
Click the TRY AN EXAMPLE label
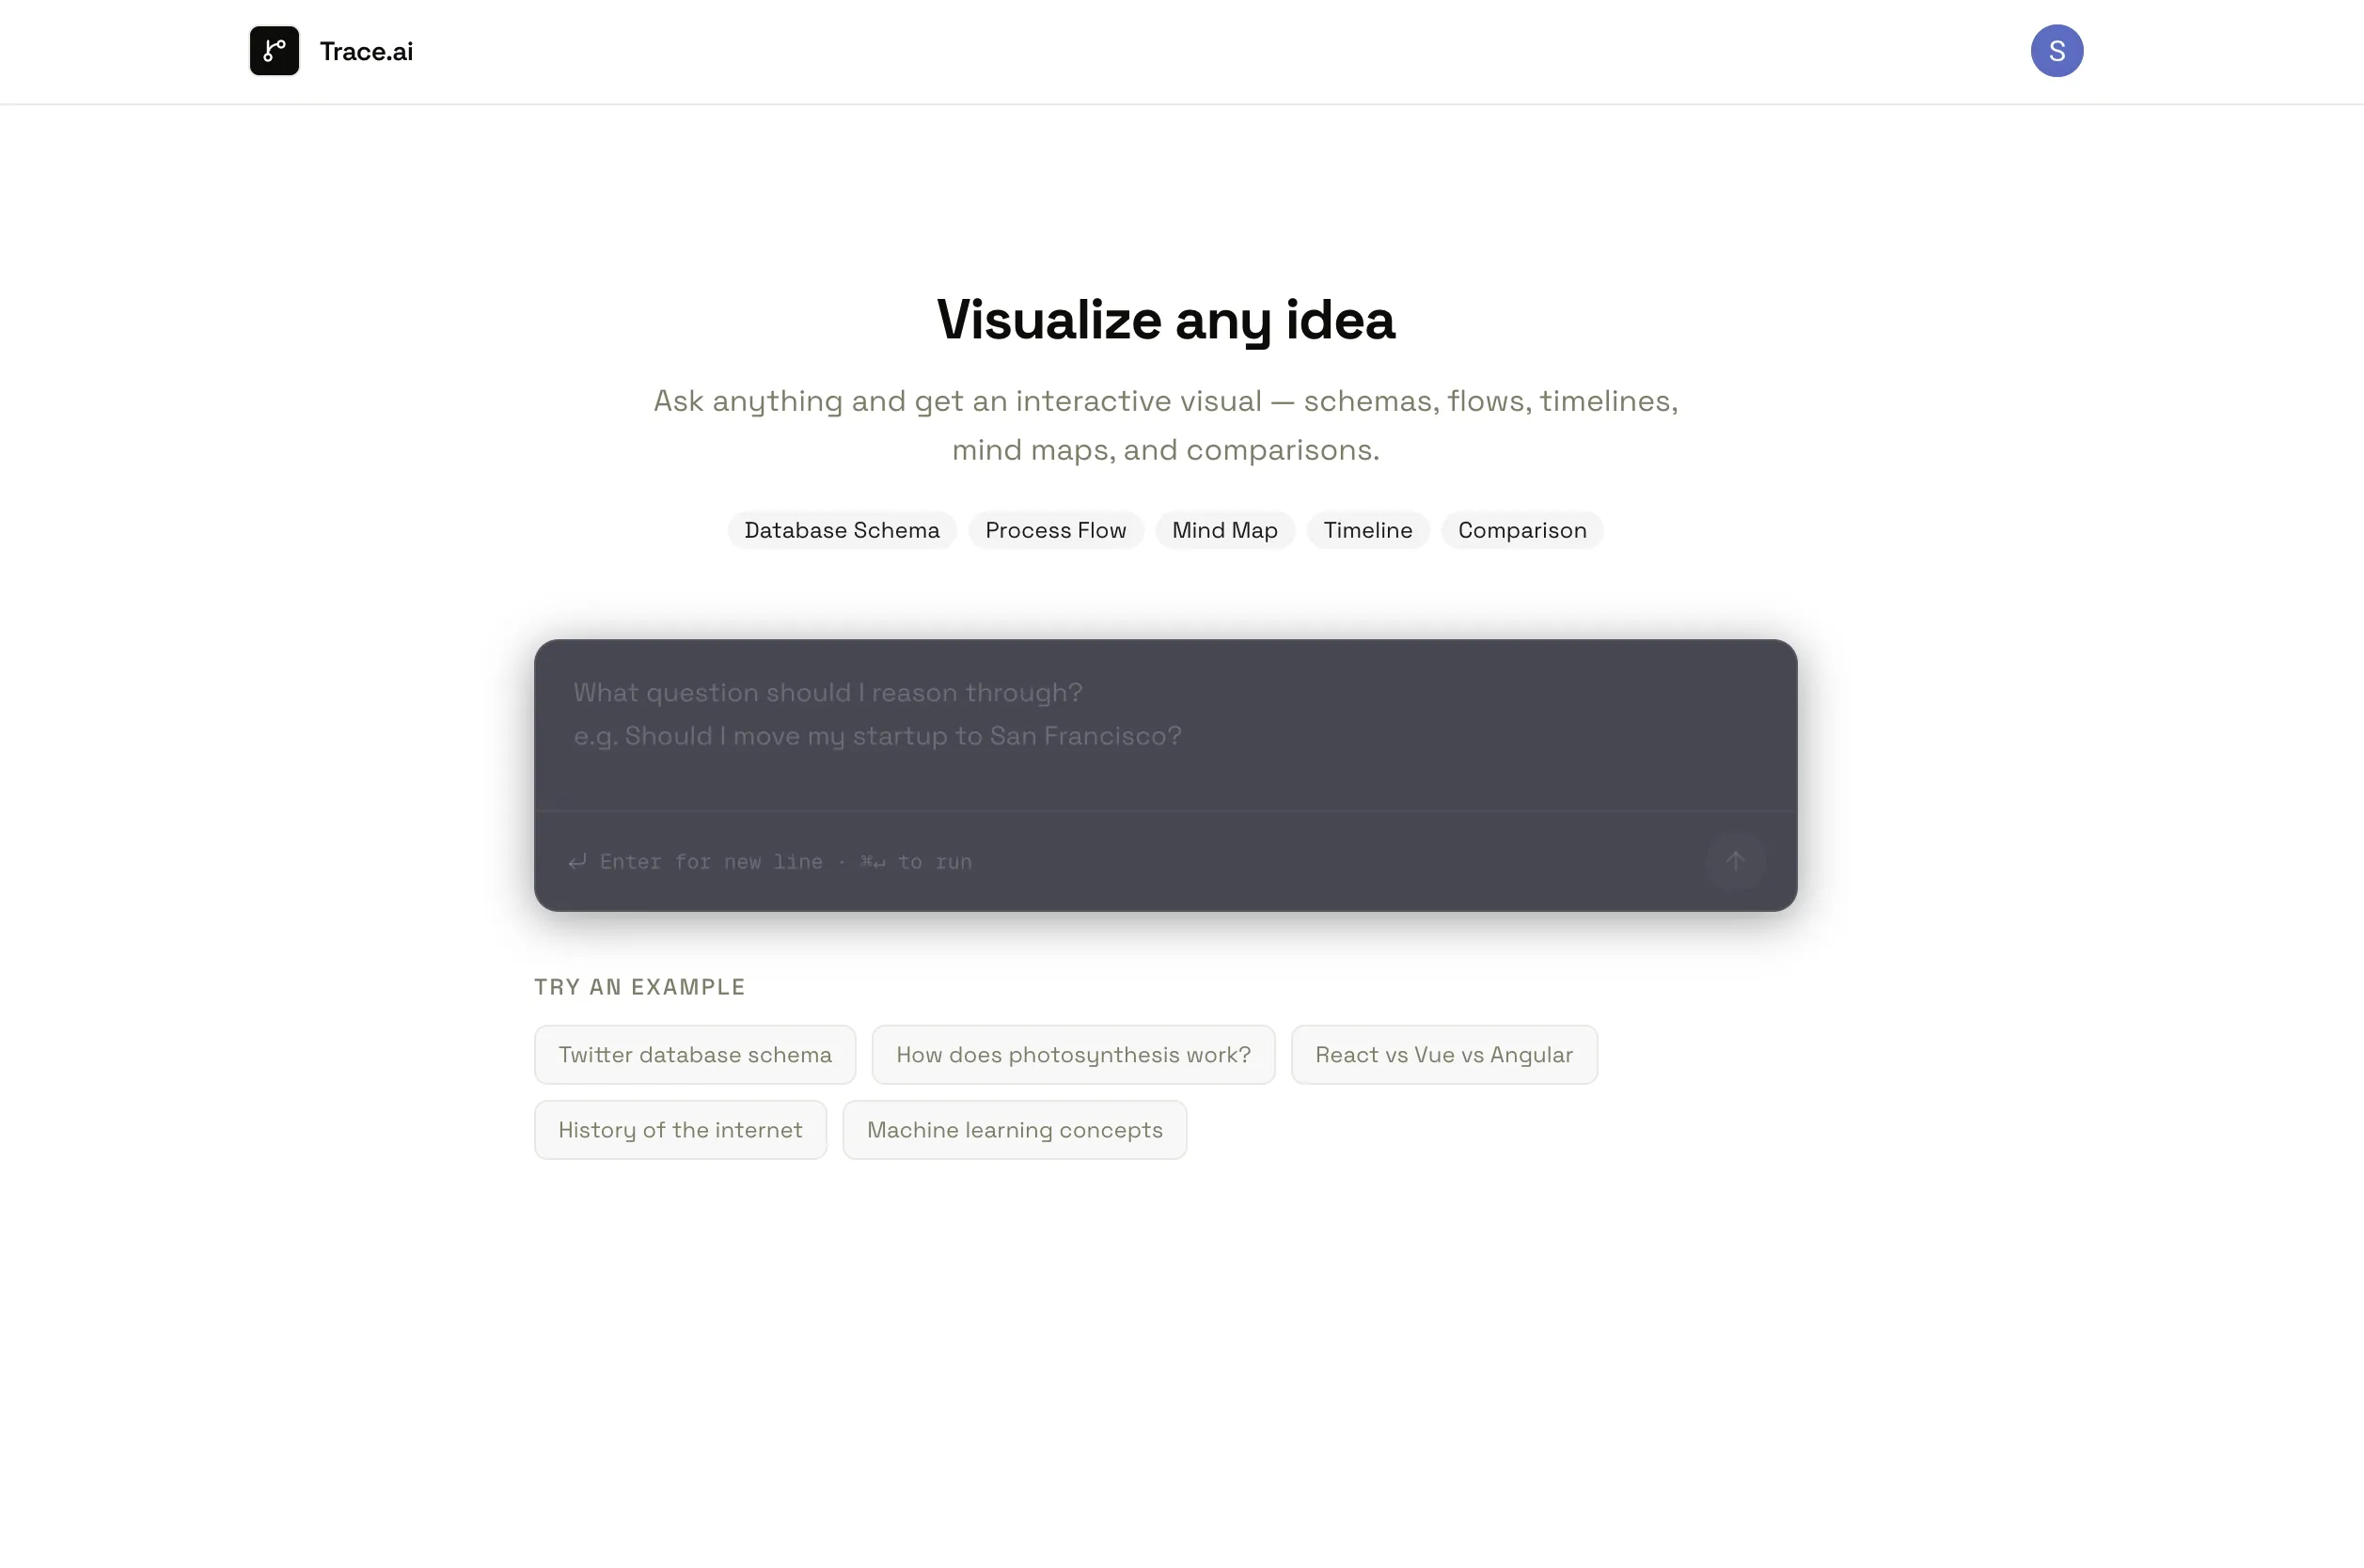pos(639,987)
